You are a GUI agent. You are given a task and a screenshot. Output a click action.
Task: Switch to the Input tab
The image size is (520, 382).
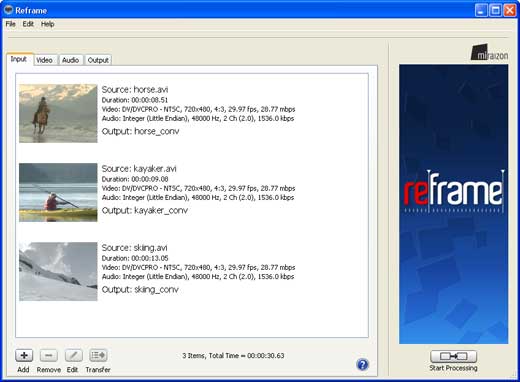pos(19,59)
